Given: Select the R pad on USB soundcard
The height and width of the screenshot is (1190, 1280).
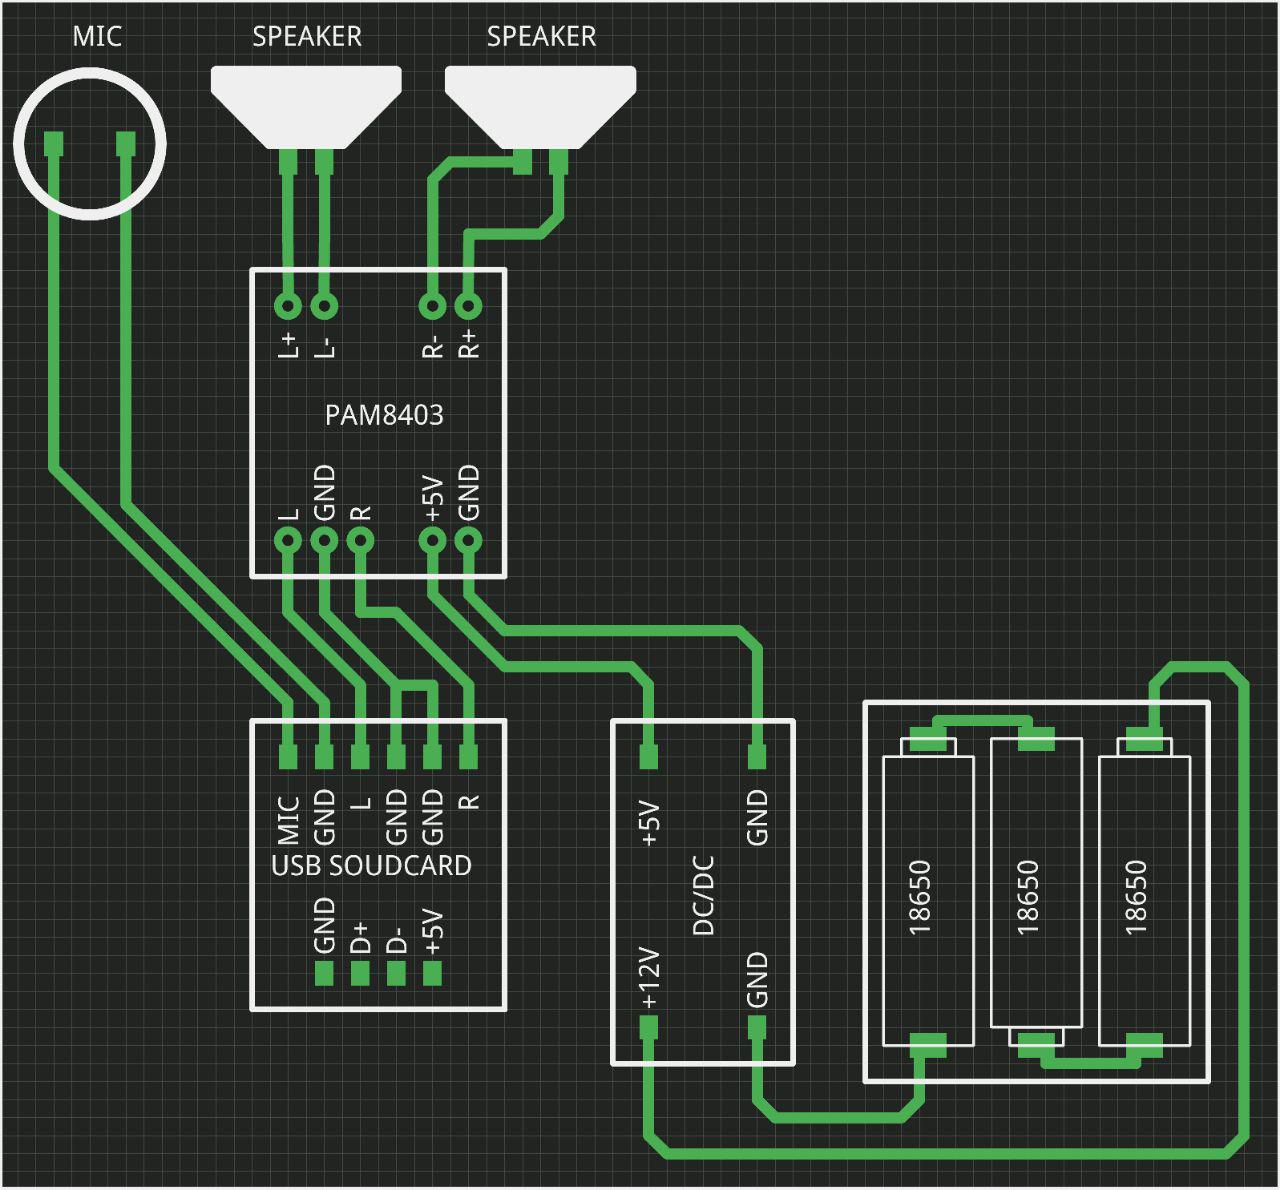Looking at the screenshot, I should 468,757.
